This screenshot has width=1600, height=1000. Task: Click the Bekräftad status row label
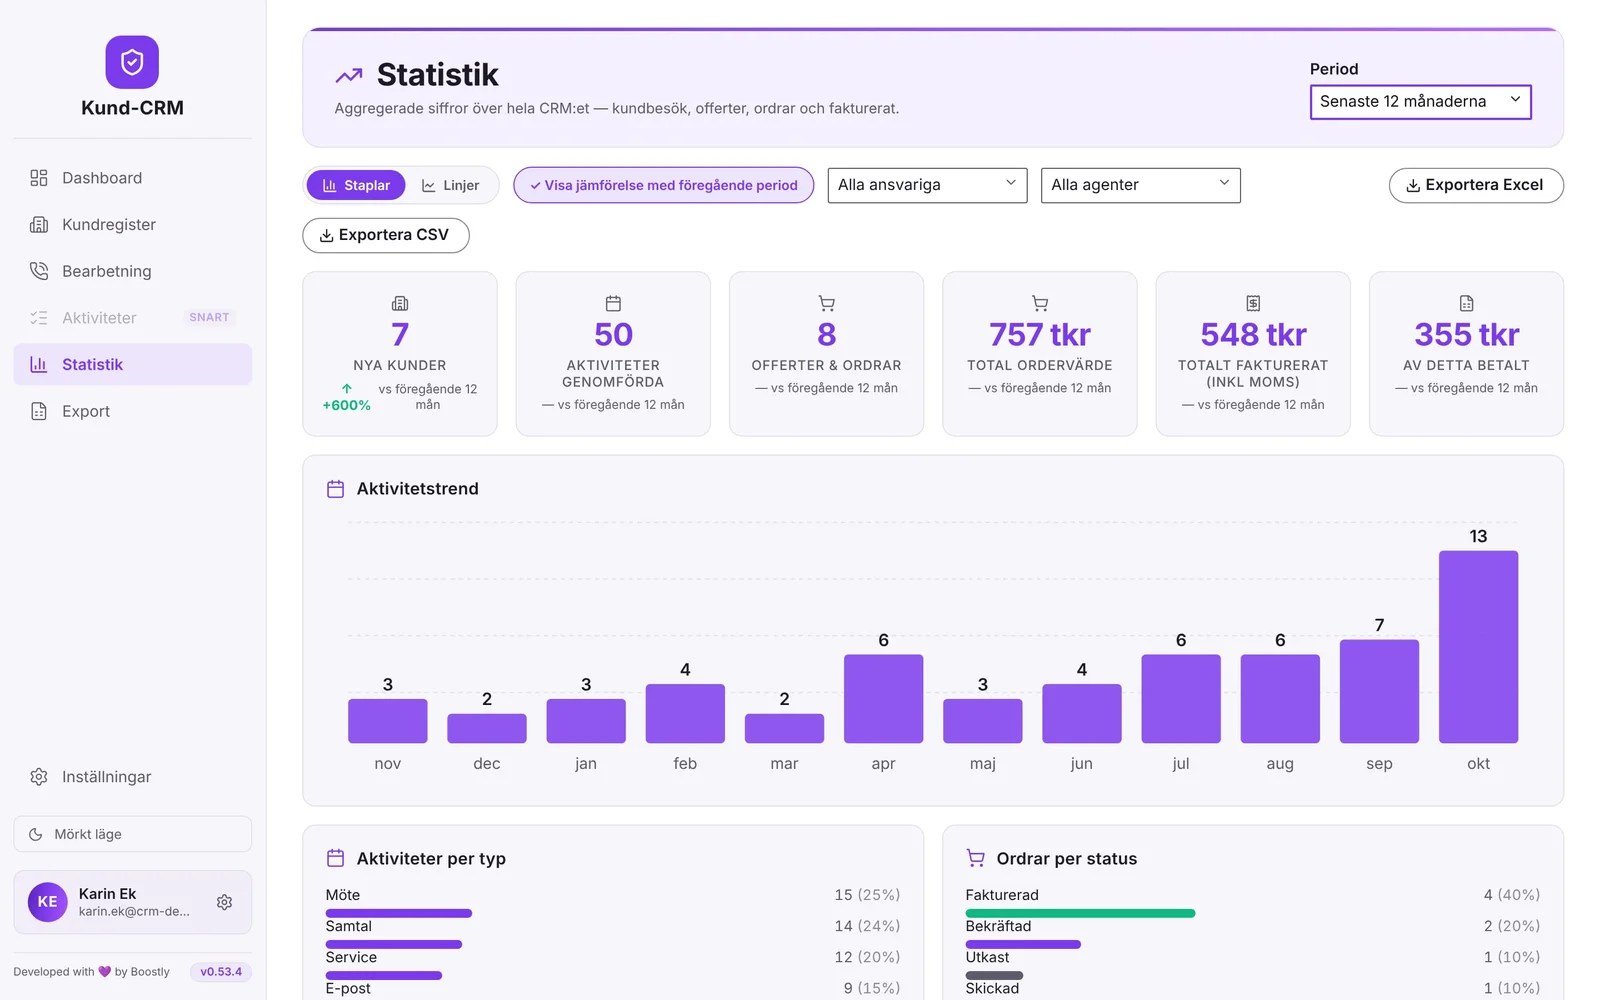[998, 926]
